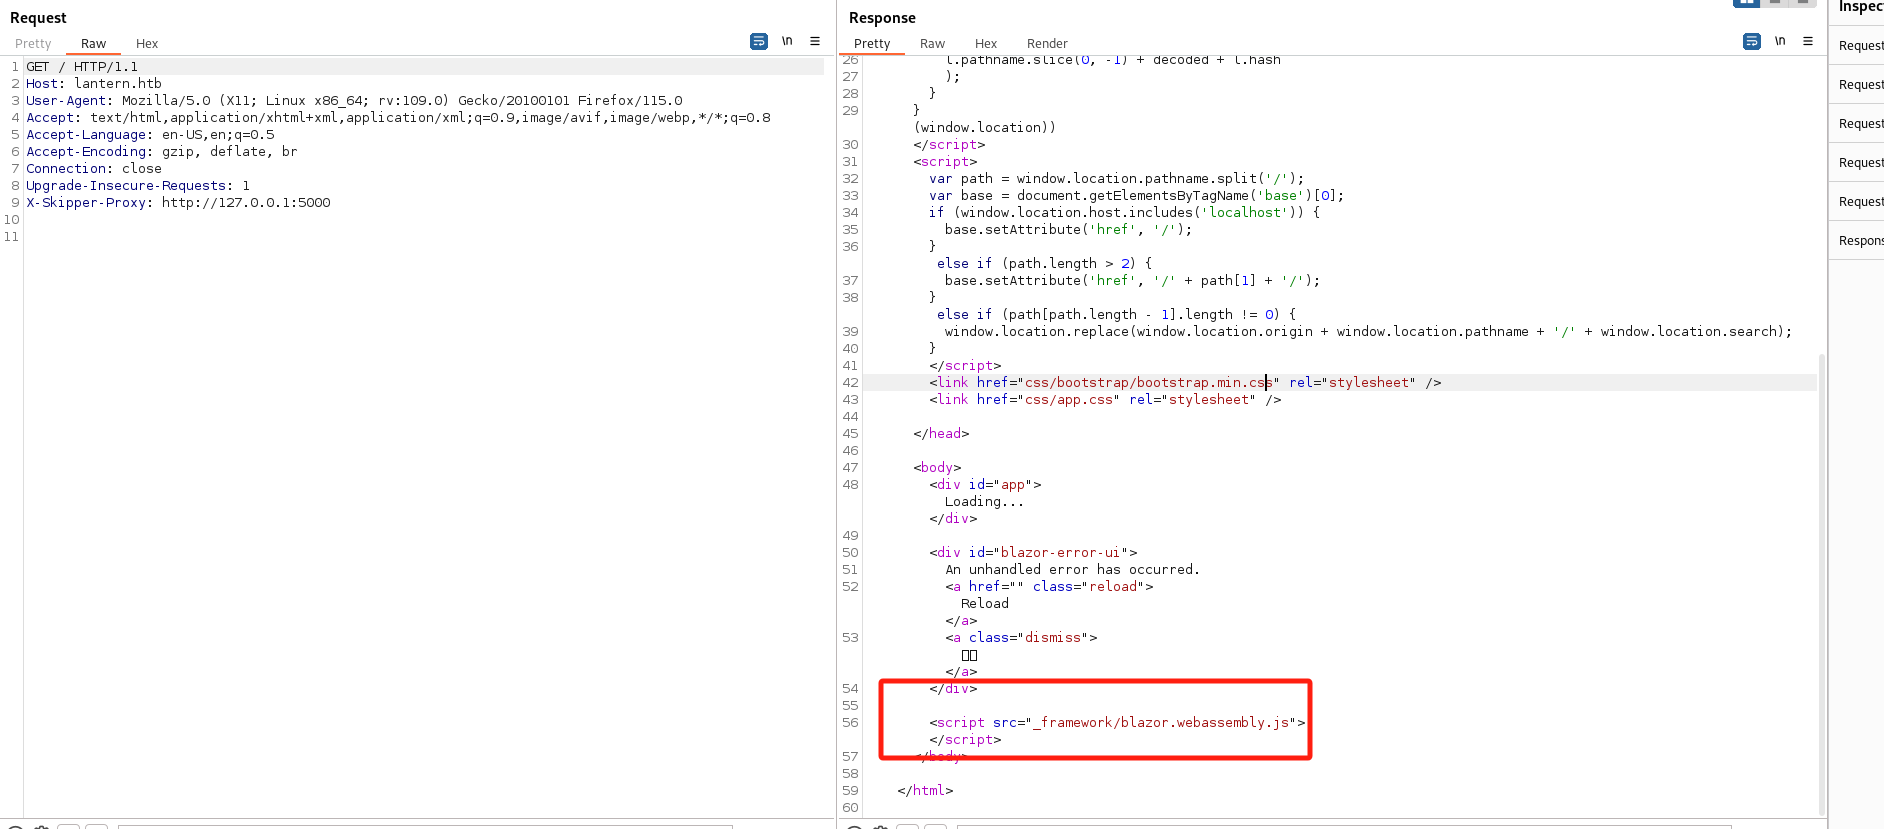The height and width of the screenshot is (829, 1884).
Task: Click the Accept-Encoding header line
Action: (162, 152)
